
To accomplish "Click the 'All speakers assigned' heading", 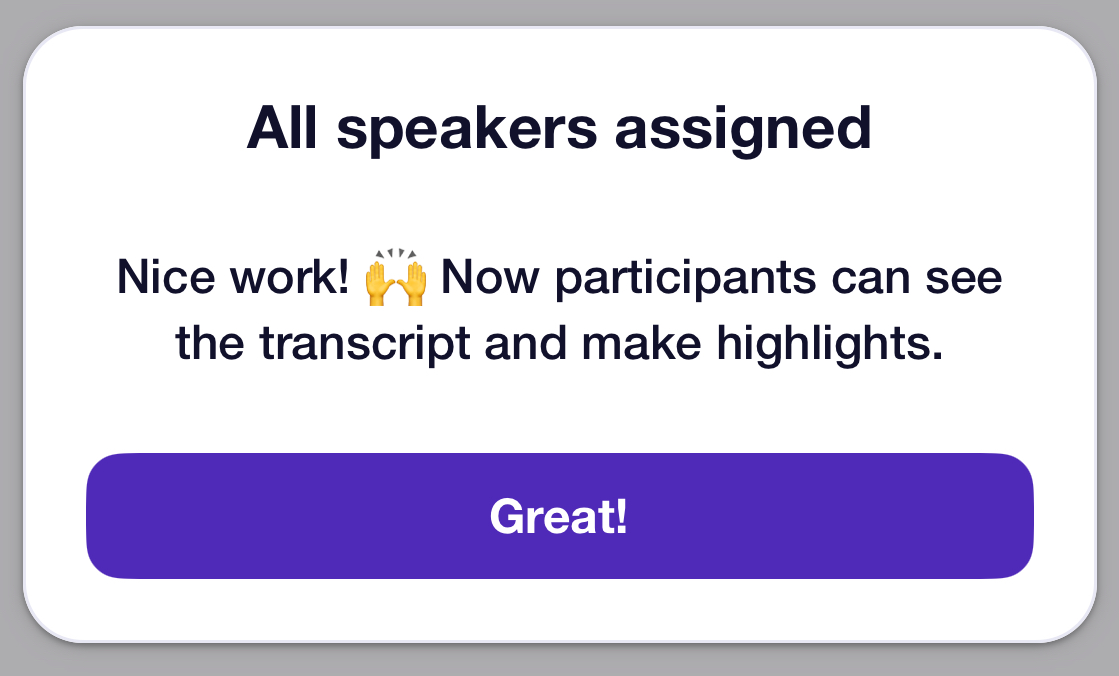I will (560, 128).
